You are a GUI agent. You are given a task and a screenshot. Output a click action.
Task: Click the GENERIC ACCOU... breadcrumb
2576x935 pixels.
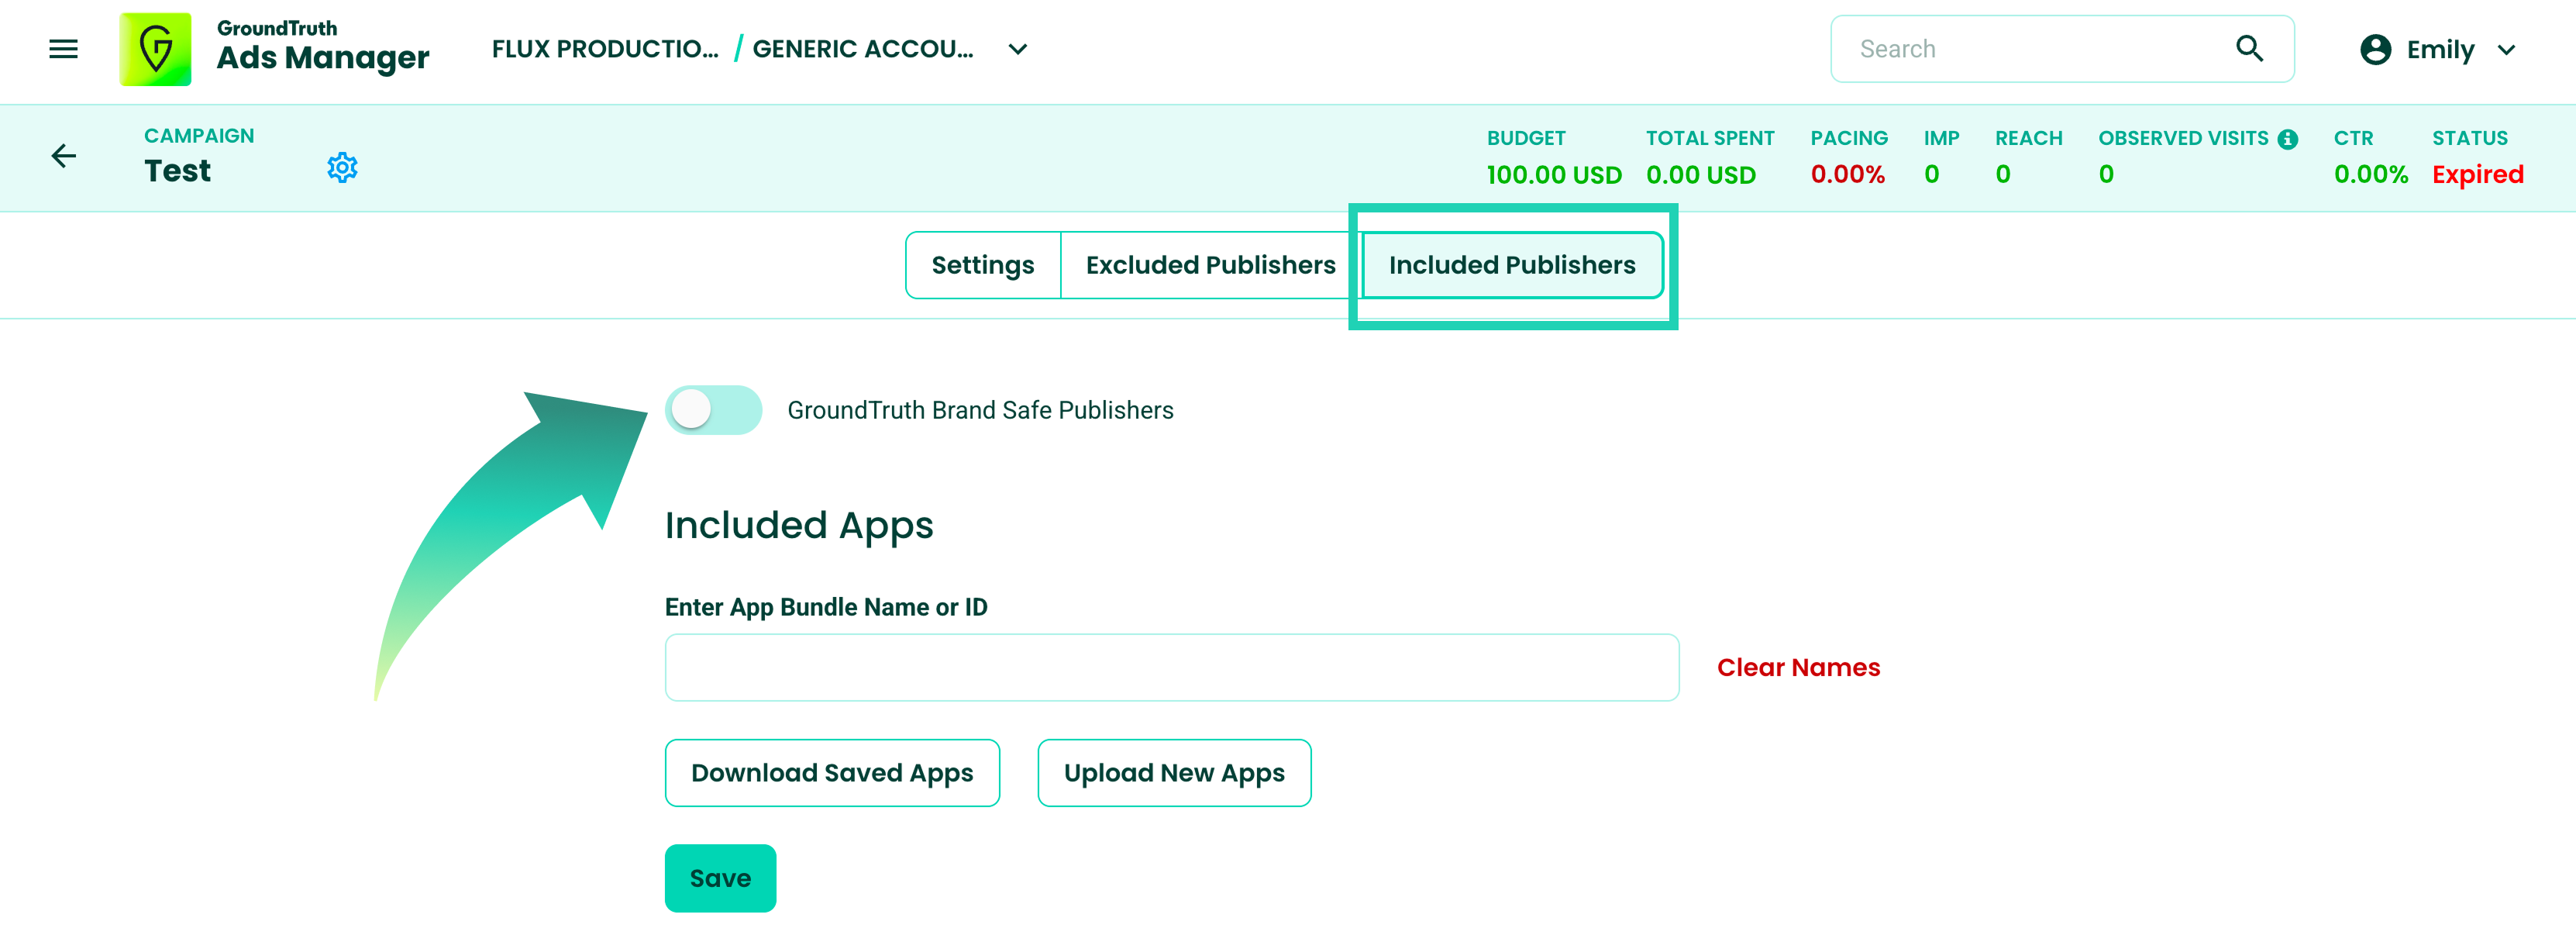[862, 49]
